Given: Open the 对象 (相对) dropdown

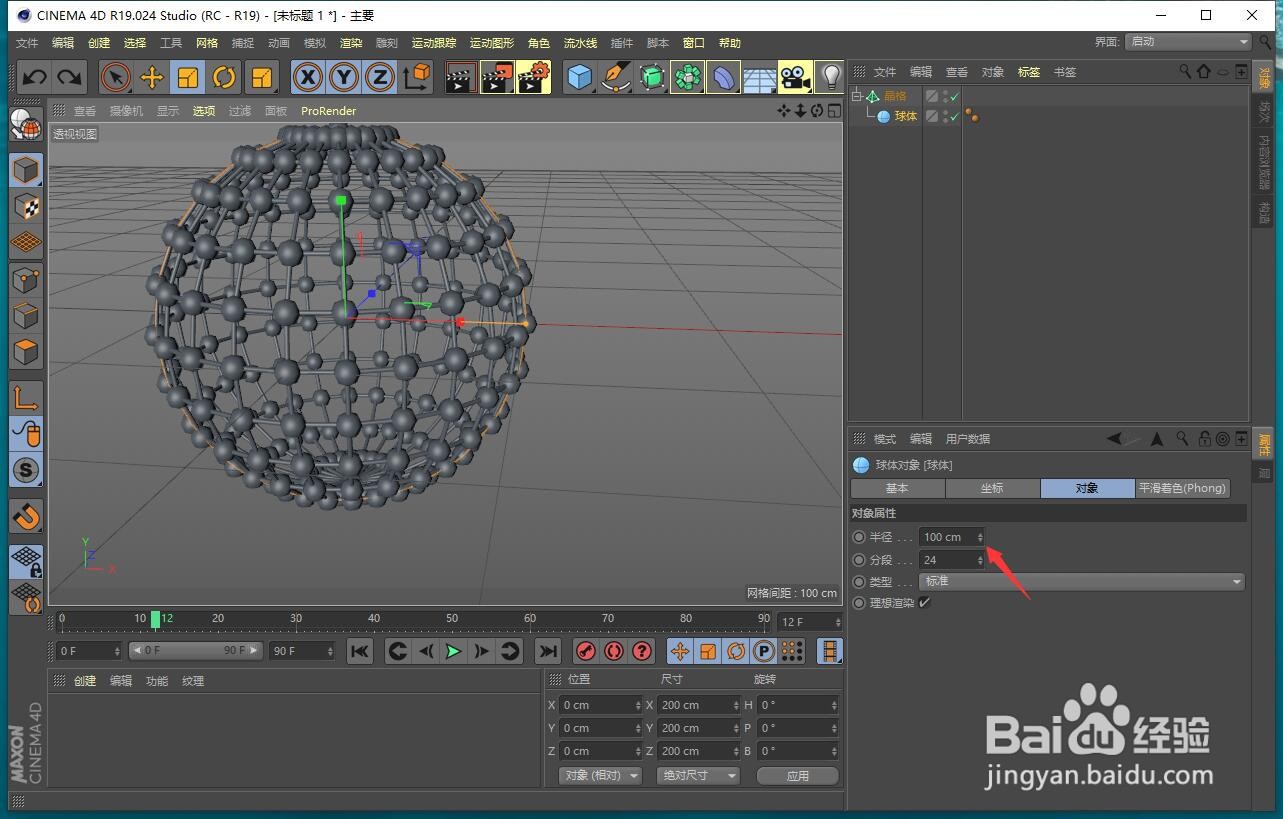Looking at the screenshot, I should [600, 775].
